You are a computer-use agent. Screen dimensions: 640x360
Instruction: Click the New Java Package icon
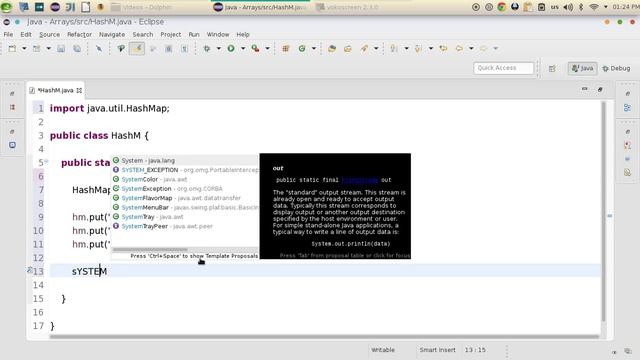(x=286, y=49)
